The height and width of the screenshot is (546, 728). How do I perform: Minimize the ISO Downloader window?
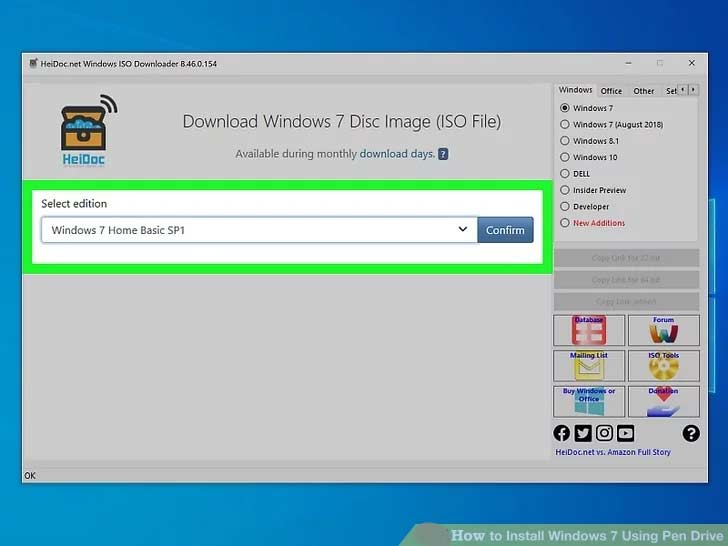[x=628, y=63]
